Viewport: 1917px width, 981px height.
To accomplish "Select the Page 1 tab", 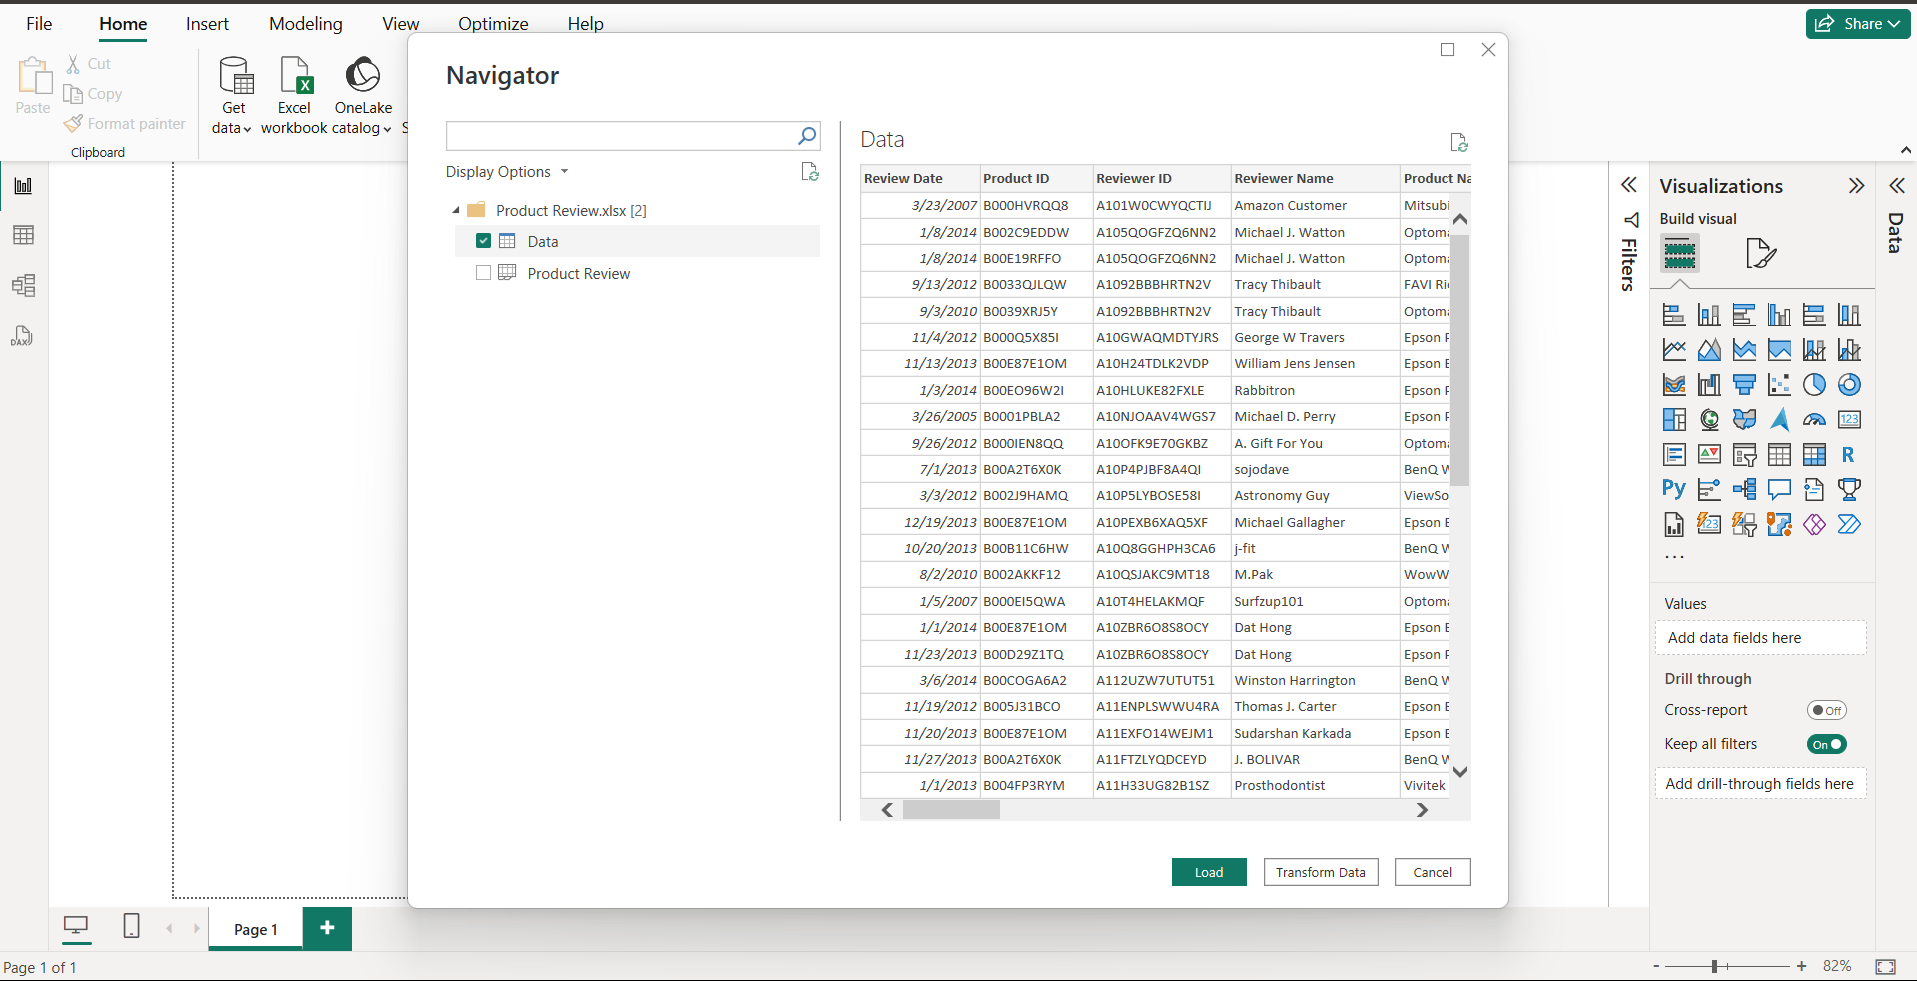I will [255, 929].
